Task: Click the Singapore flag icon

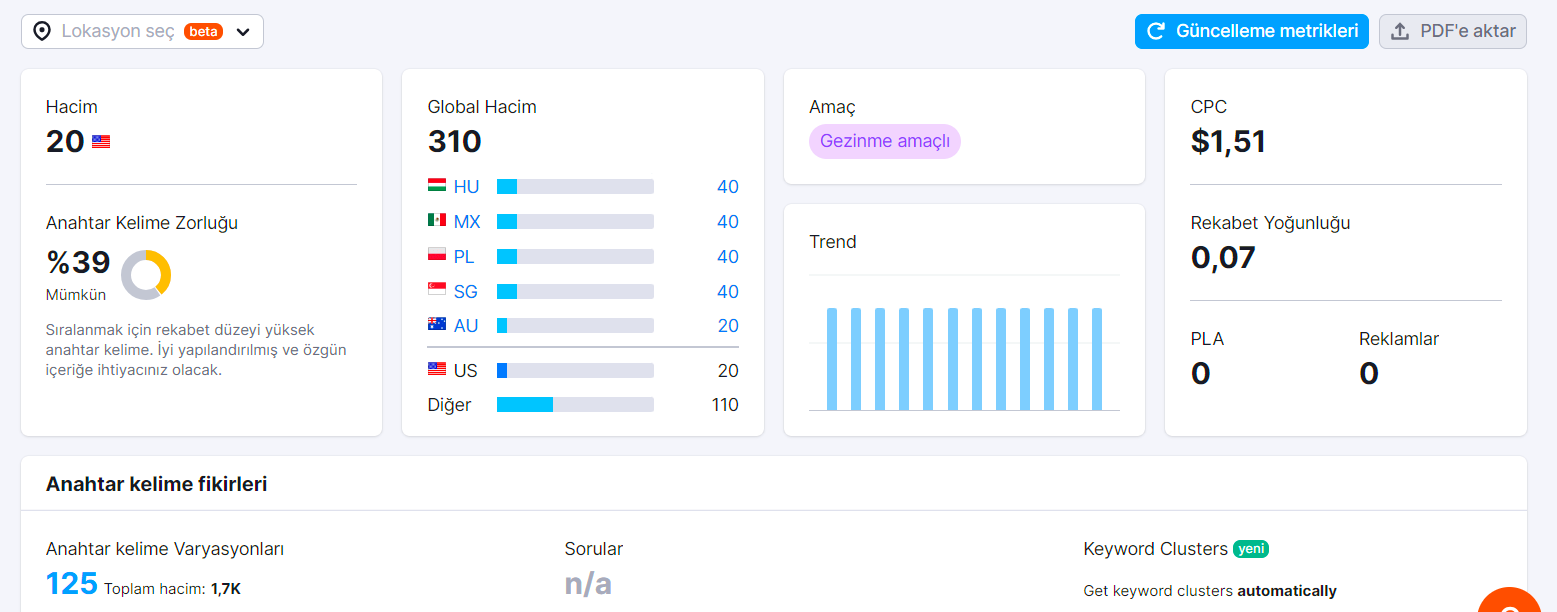Action: [437, 291]
